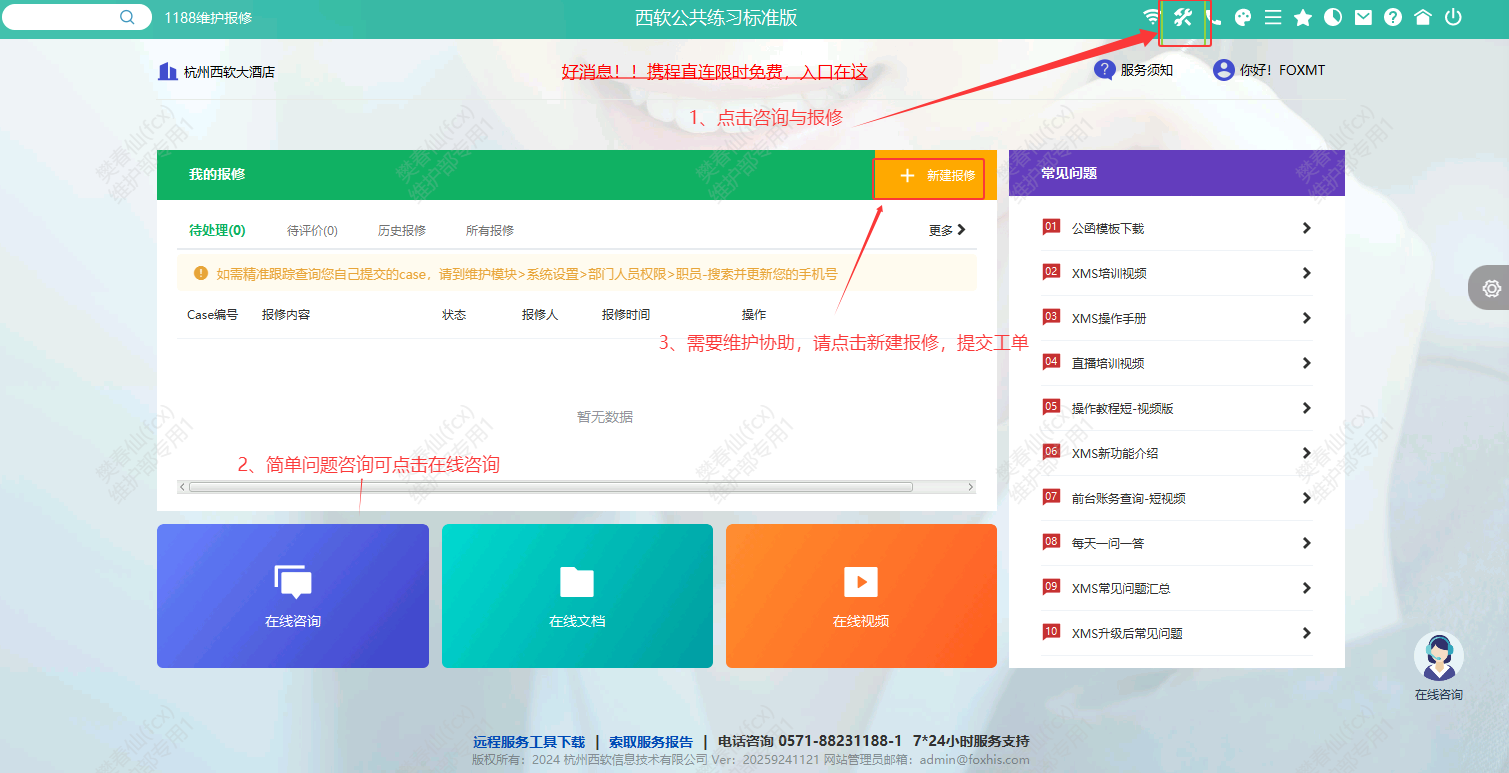Click the horizontal scrollbar under the table
The height and width of the screenshot is (773, 1509).
point(550,487)
